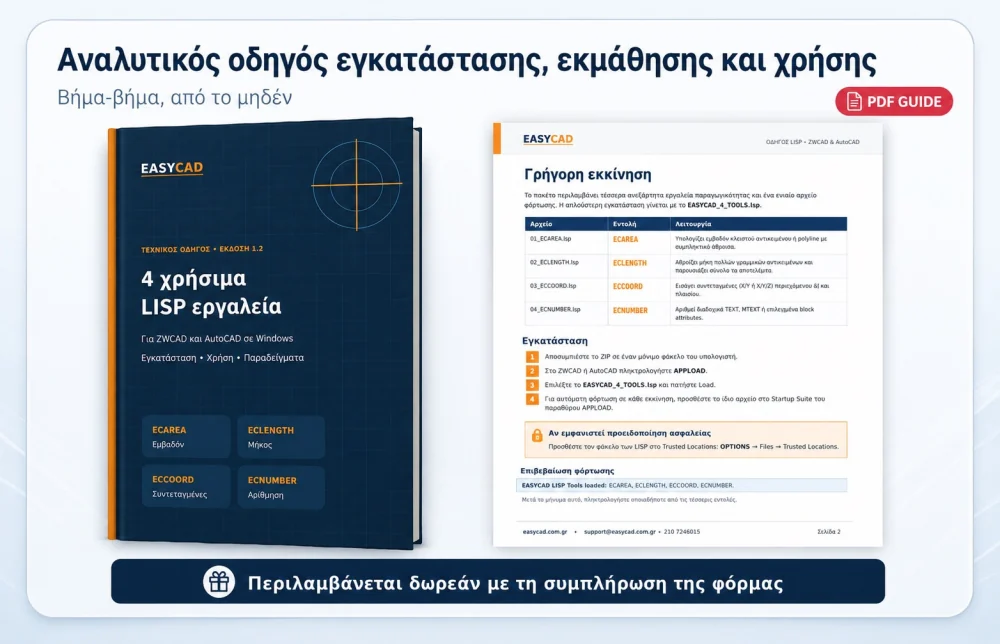Image resolution: width=1000 pixels, height=644 pixels.
Task: Select the ECLENGTH Μήκος card on the cover
Action: point(281,437)
